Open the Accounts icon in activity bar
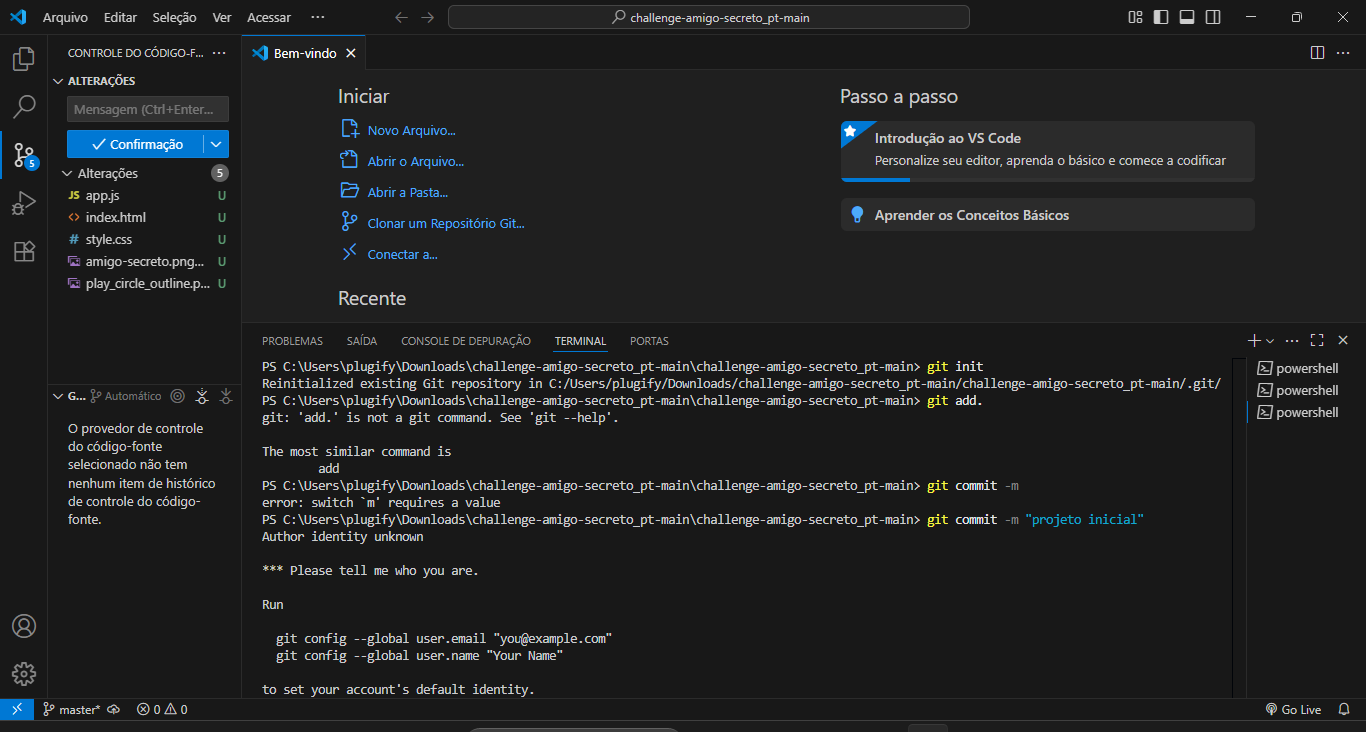Viewport: 1366px width, 732px height. coord(24,626)
